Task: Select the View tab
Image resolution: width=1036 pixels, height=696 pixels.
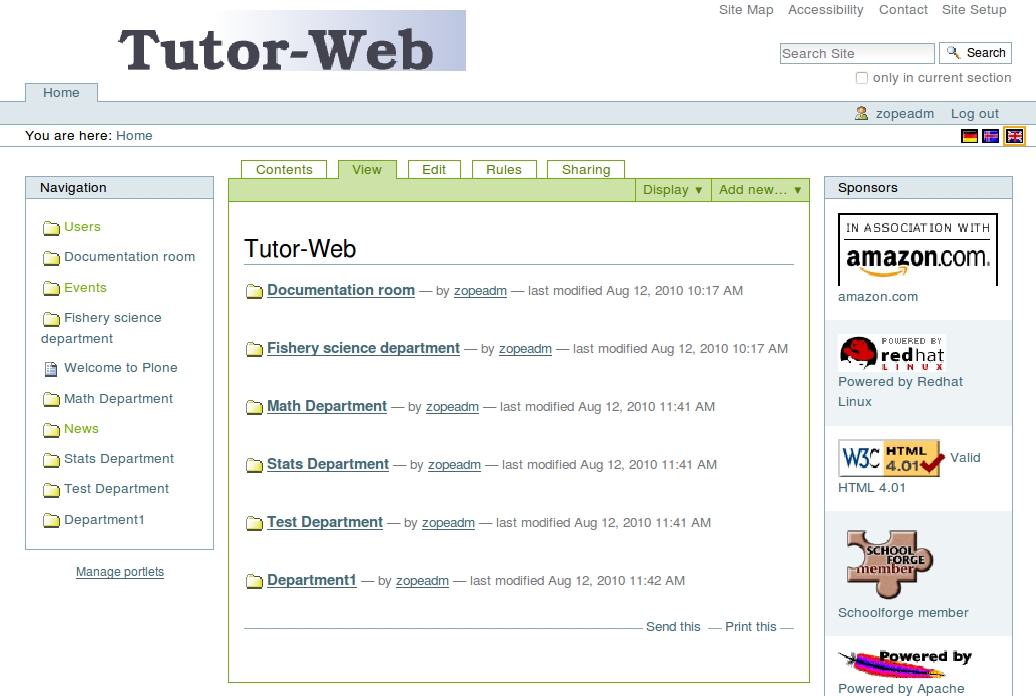Action: point(367,170)
